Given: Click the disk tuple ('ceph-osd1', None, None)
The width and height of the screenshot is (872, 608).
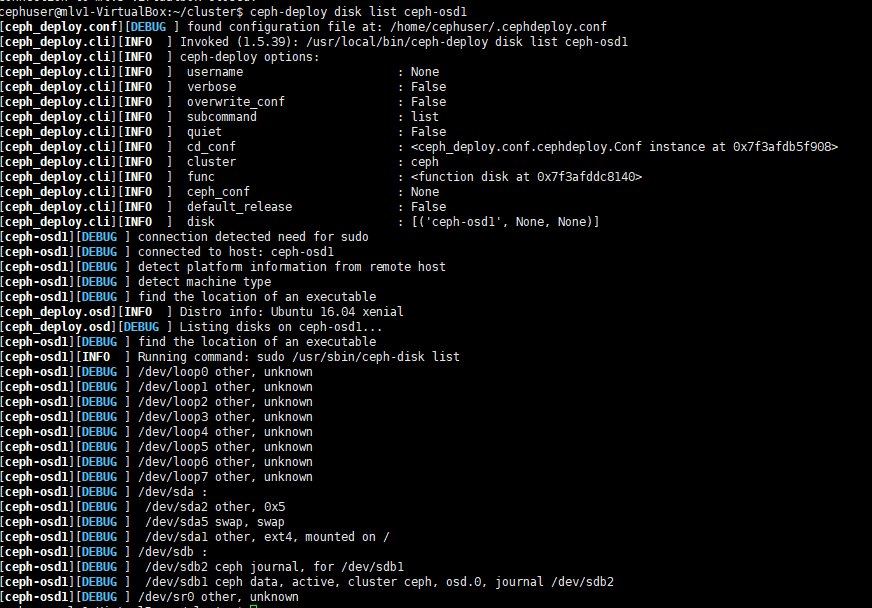Looking at the screenshot, I should tap(505, 222).
